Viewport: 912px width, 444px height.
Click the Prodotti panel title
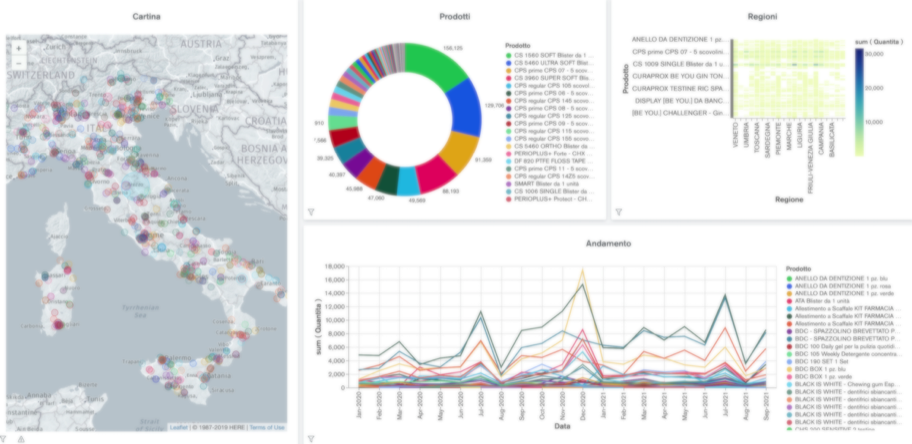tap(455, 16)
